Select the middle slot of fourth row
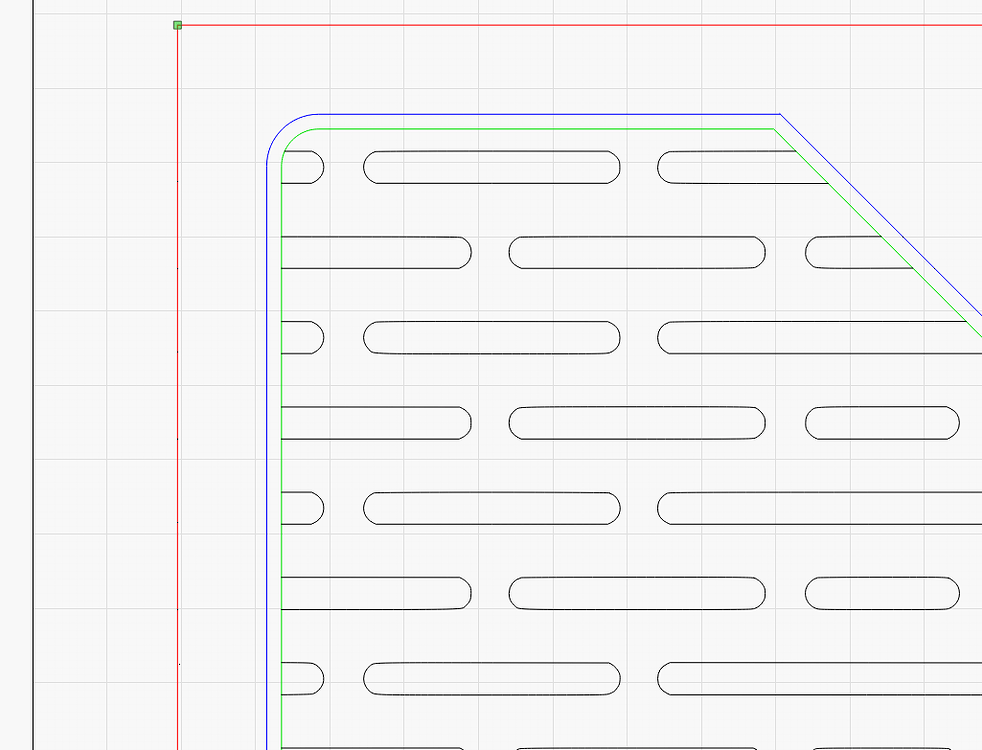The height and width of the screenshot is (750, 982). point(637,423)
